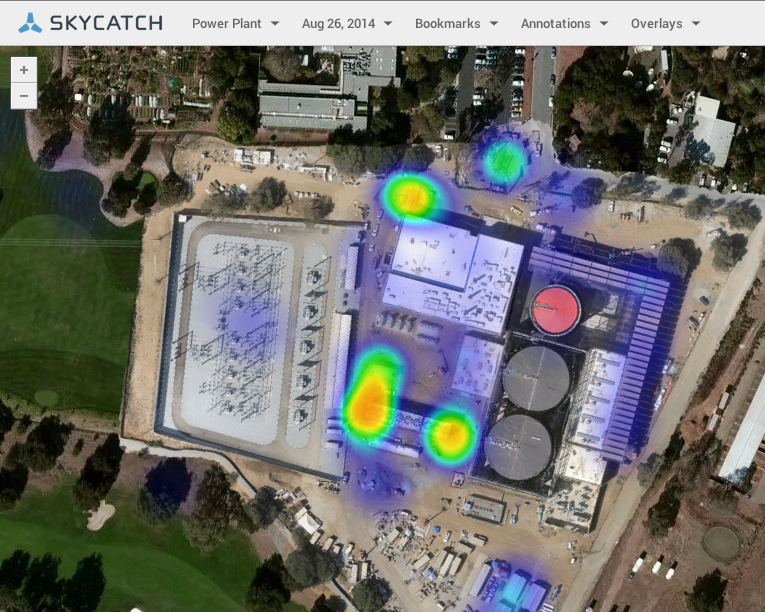Zoom out the map with minus button
This screenshot has height=612, width=765.
[x=24, y=96]
